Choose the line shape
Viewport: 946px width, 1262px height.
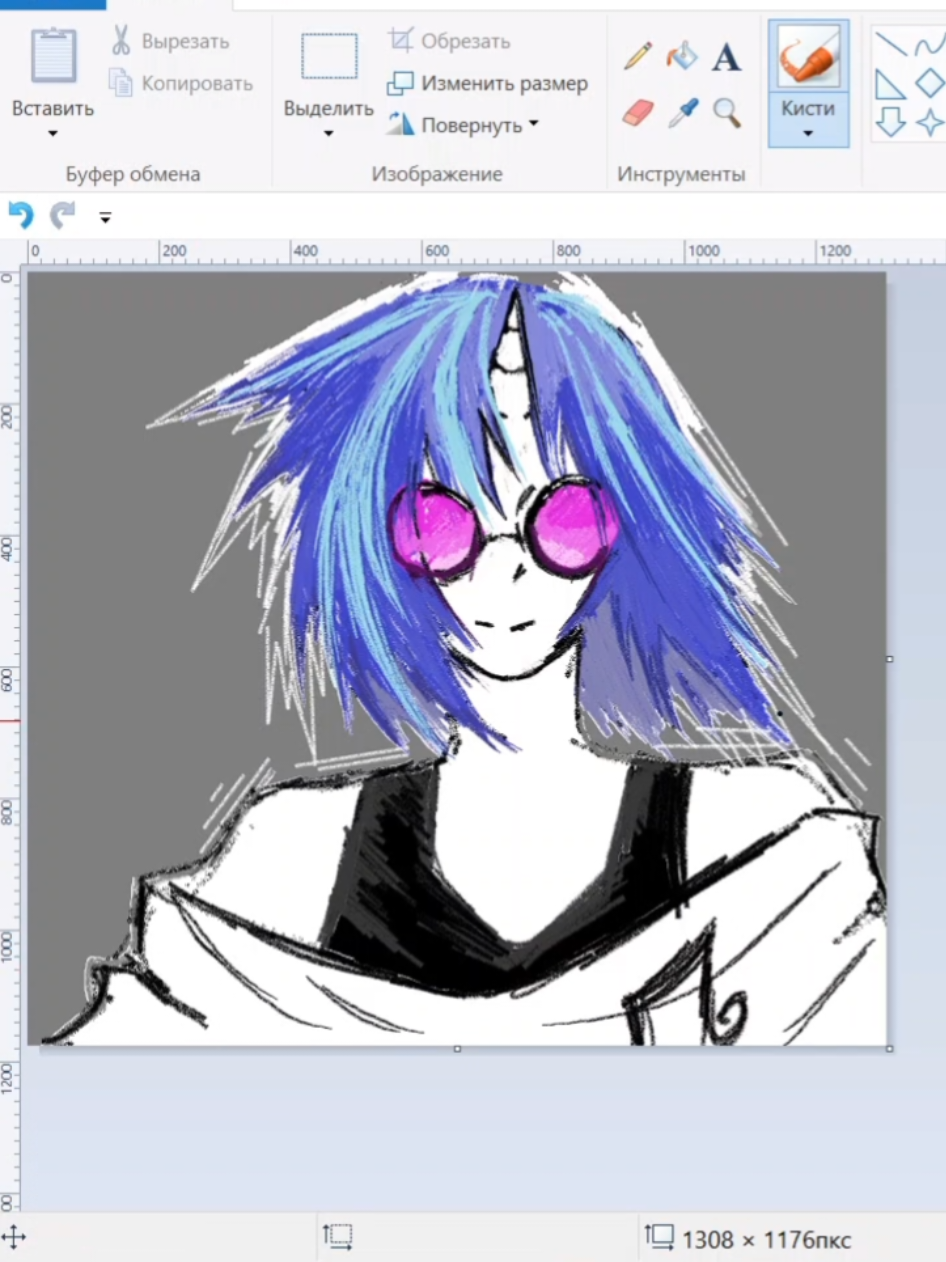890,44
